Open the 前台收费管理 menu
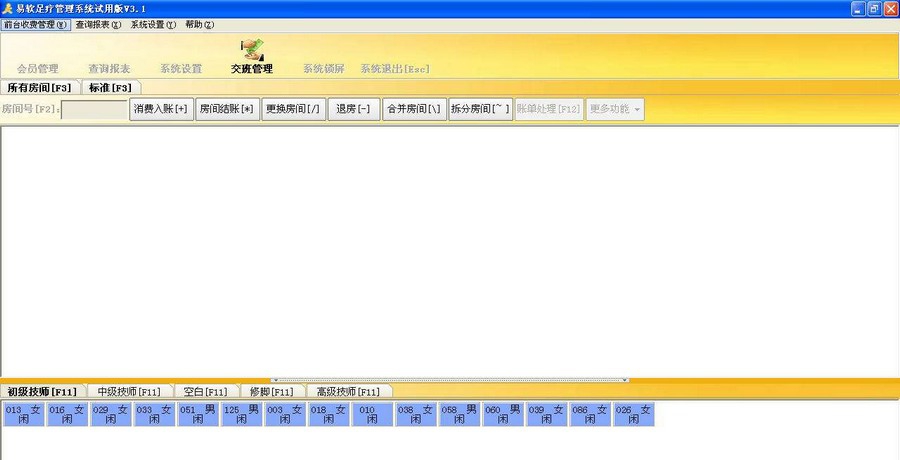Screen dimensions: 900x460 pos(36,25)
